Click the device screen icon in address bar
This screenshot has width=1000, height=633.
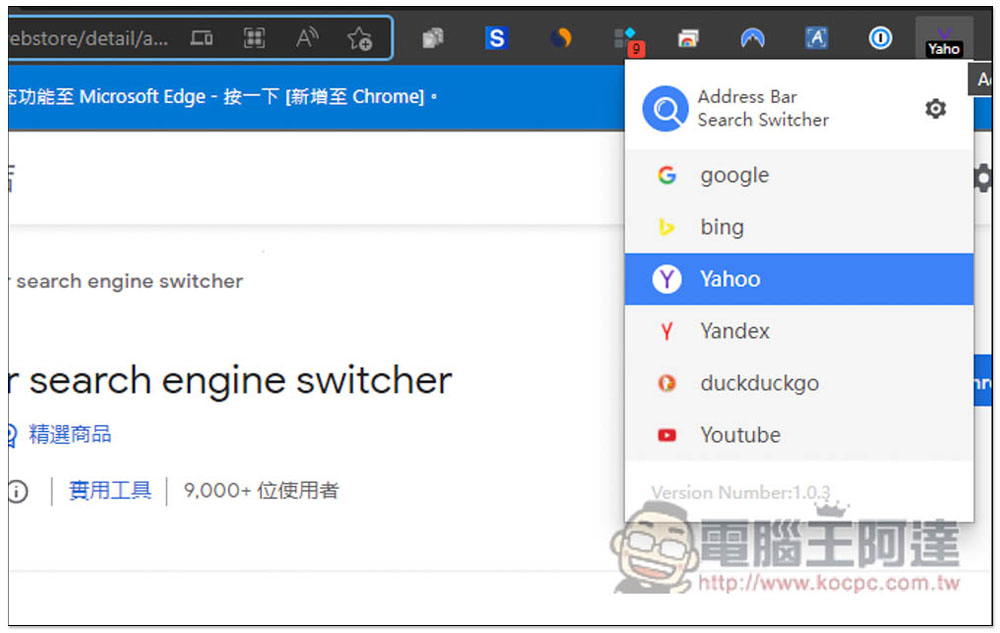pyautogui.click(x=202, y=38)
